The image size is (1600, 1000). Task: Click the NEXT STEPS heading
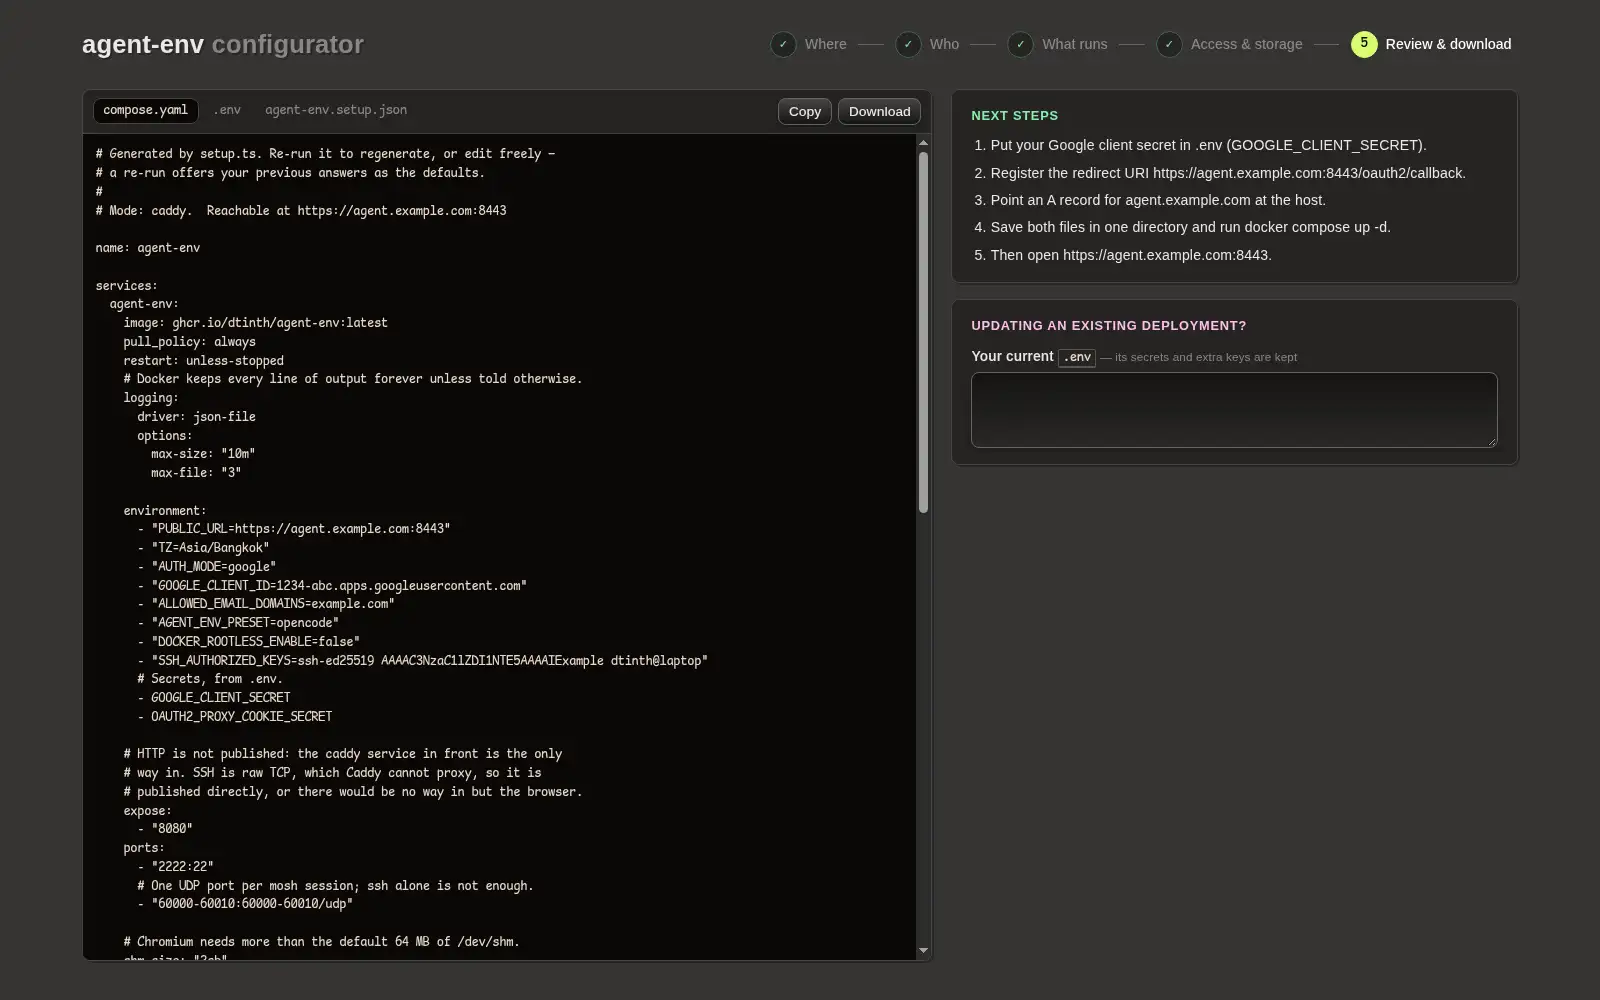pyautogui.click(x=1014, y=116)
